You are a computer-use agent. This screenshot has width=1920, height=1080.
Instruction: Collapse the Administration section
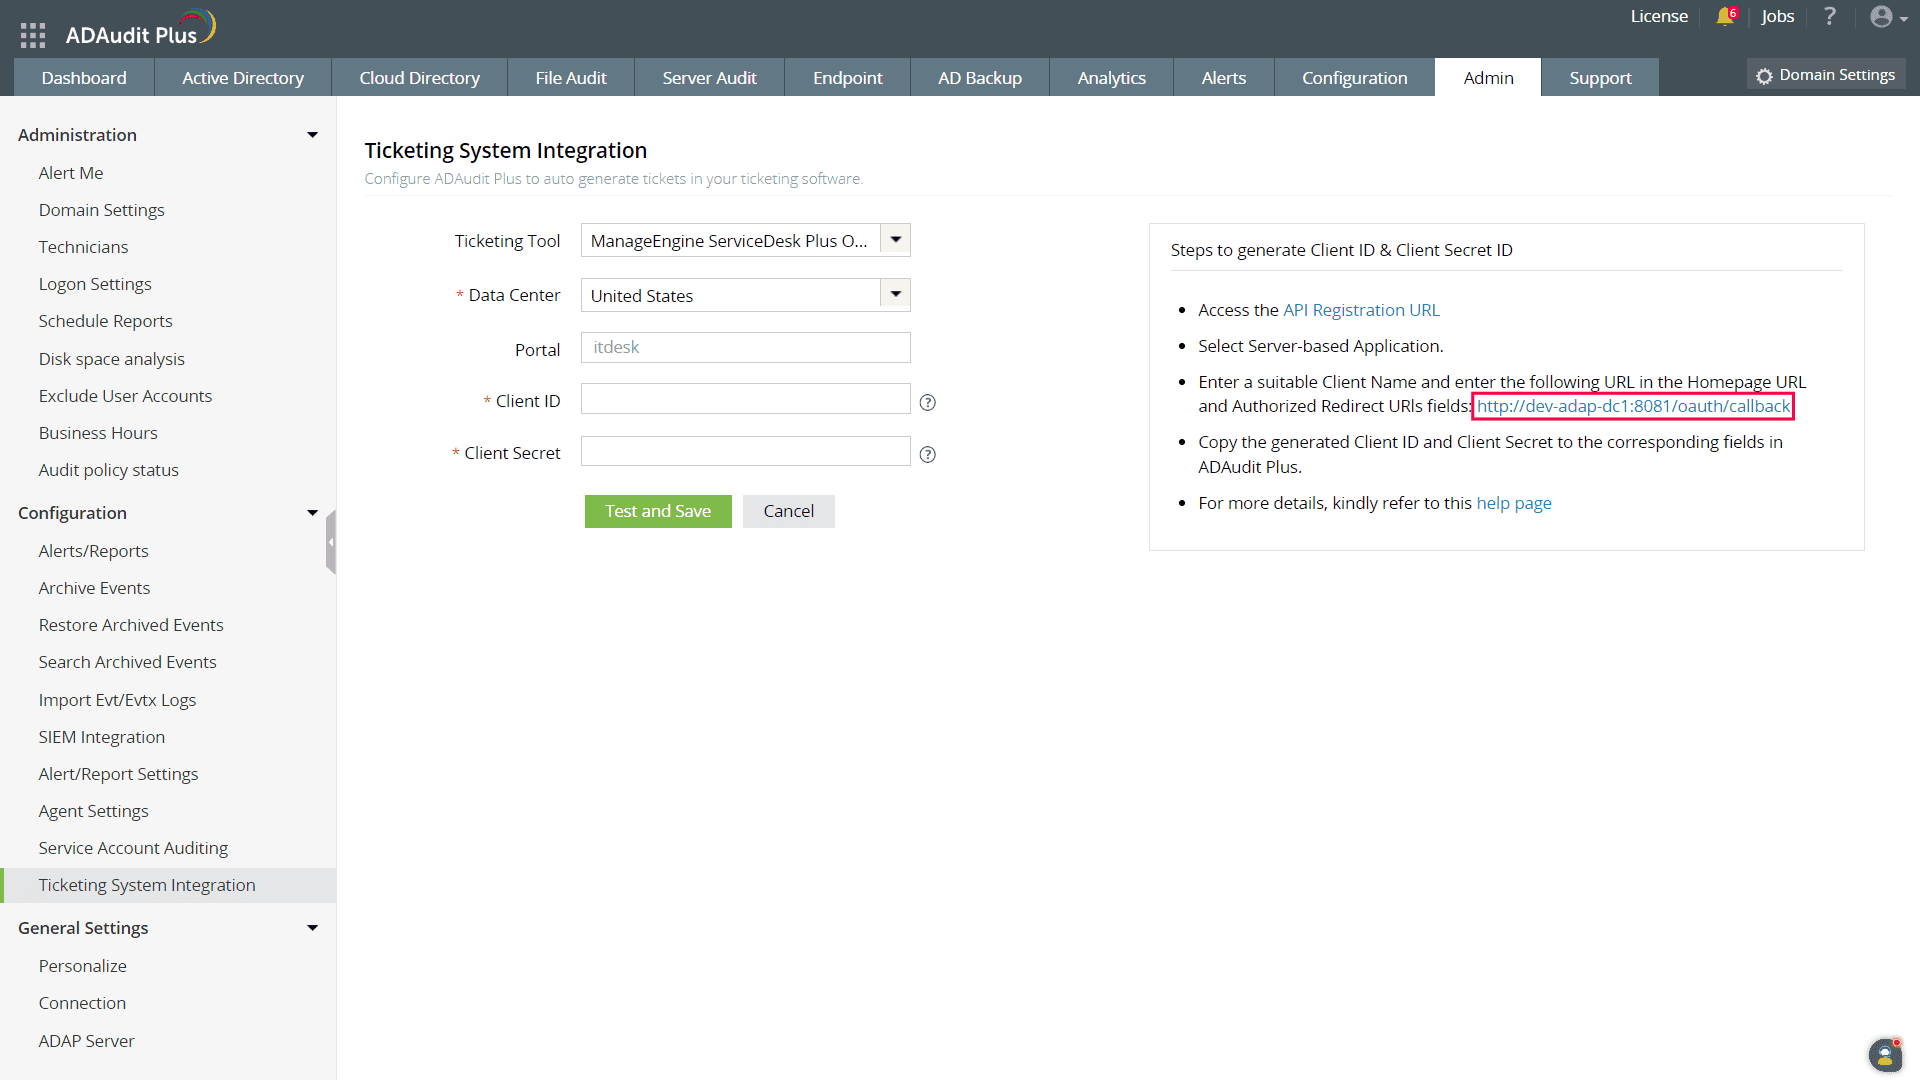[312, 135]
